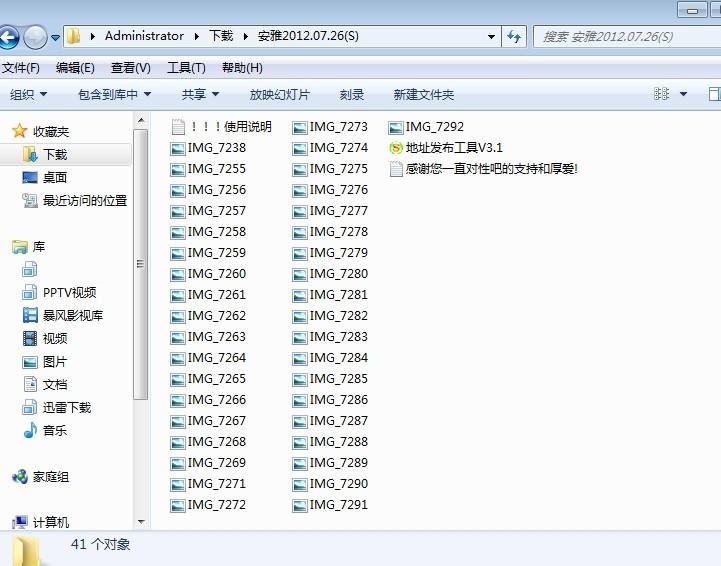Open the recent pages dropdown beside Forward

(55, 38)
